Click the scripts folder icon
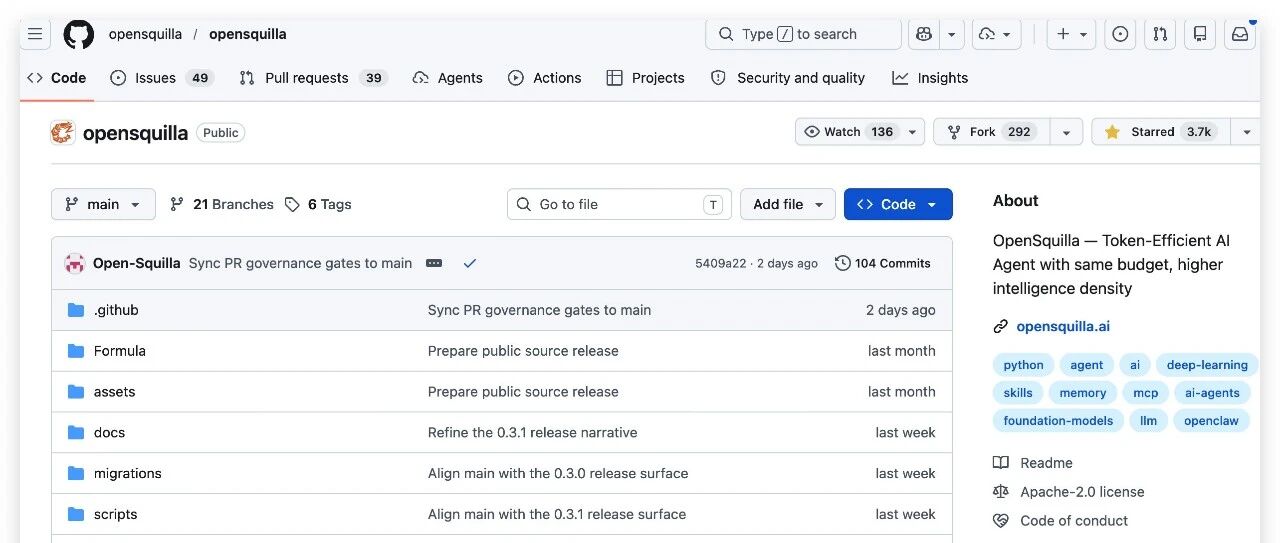Screen dimensions: 1280x543 point(76,514)
